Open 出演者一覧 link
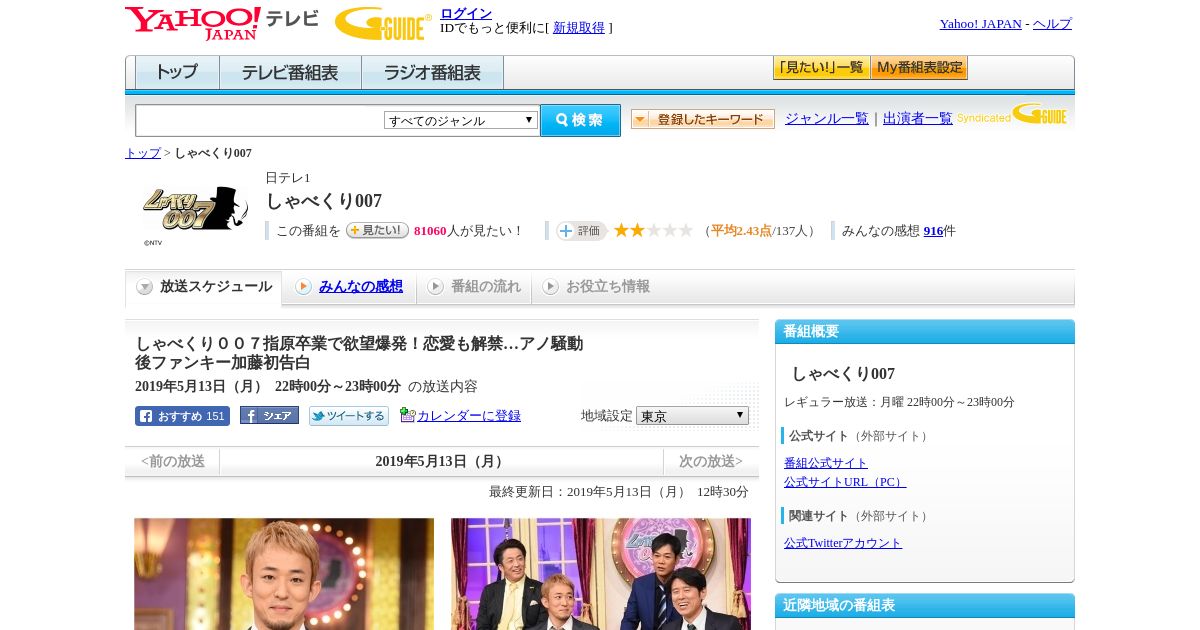 [x=918, y=118]
